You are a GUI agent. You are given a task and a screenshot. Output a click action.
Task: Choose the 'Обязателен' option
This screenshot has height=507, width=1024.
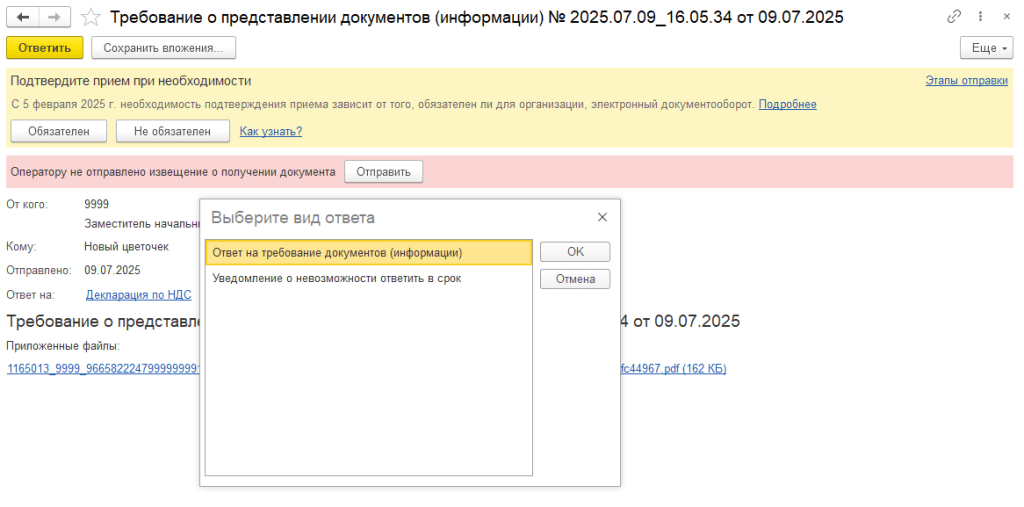[58, 131]
